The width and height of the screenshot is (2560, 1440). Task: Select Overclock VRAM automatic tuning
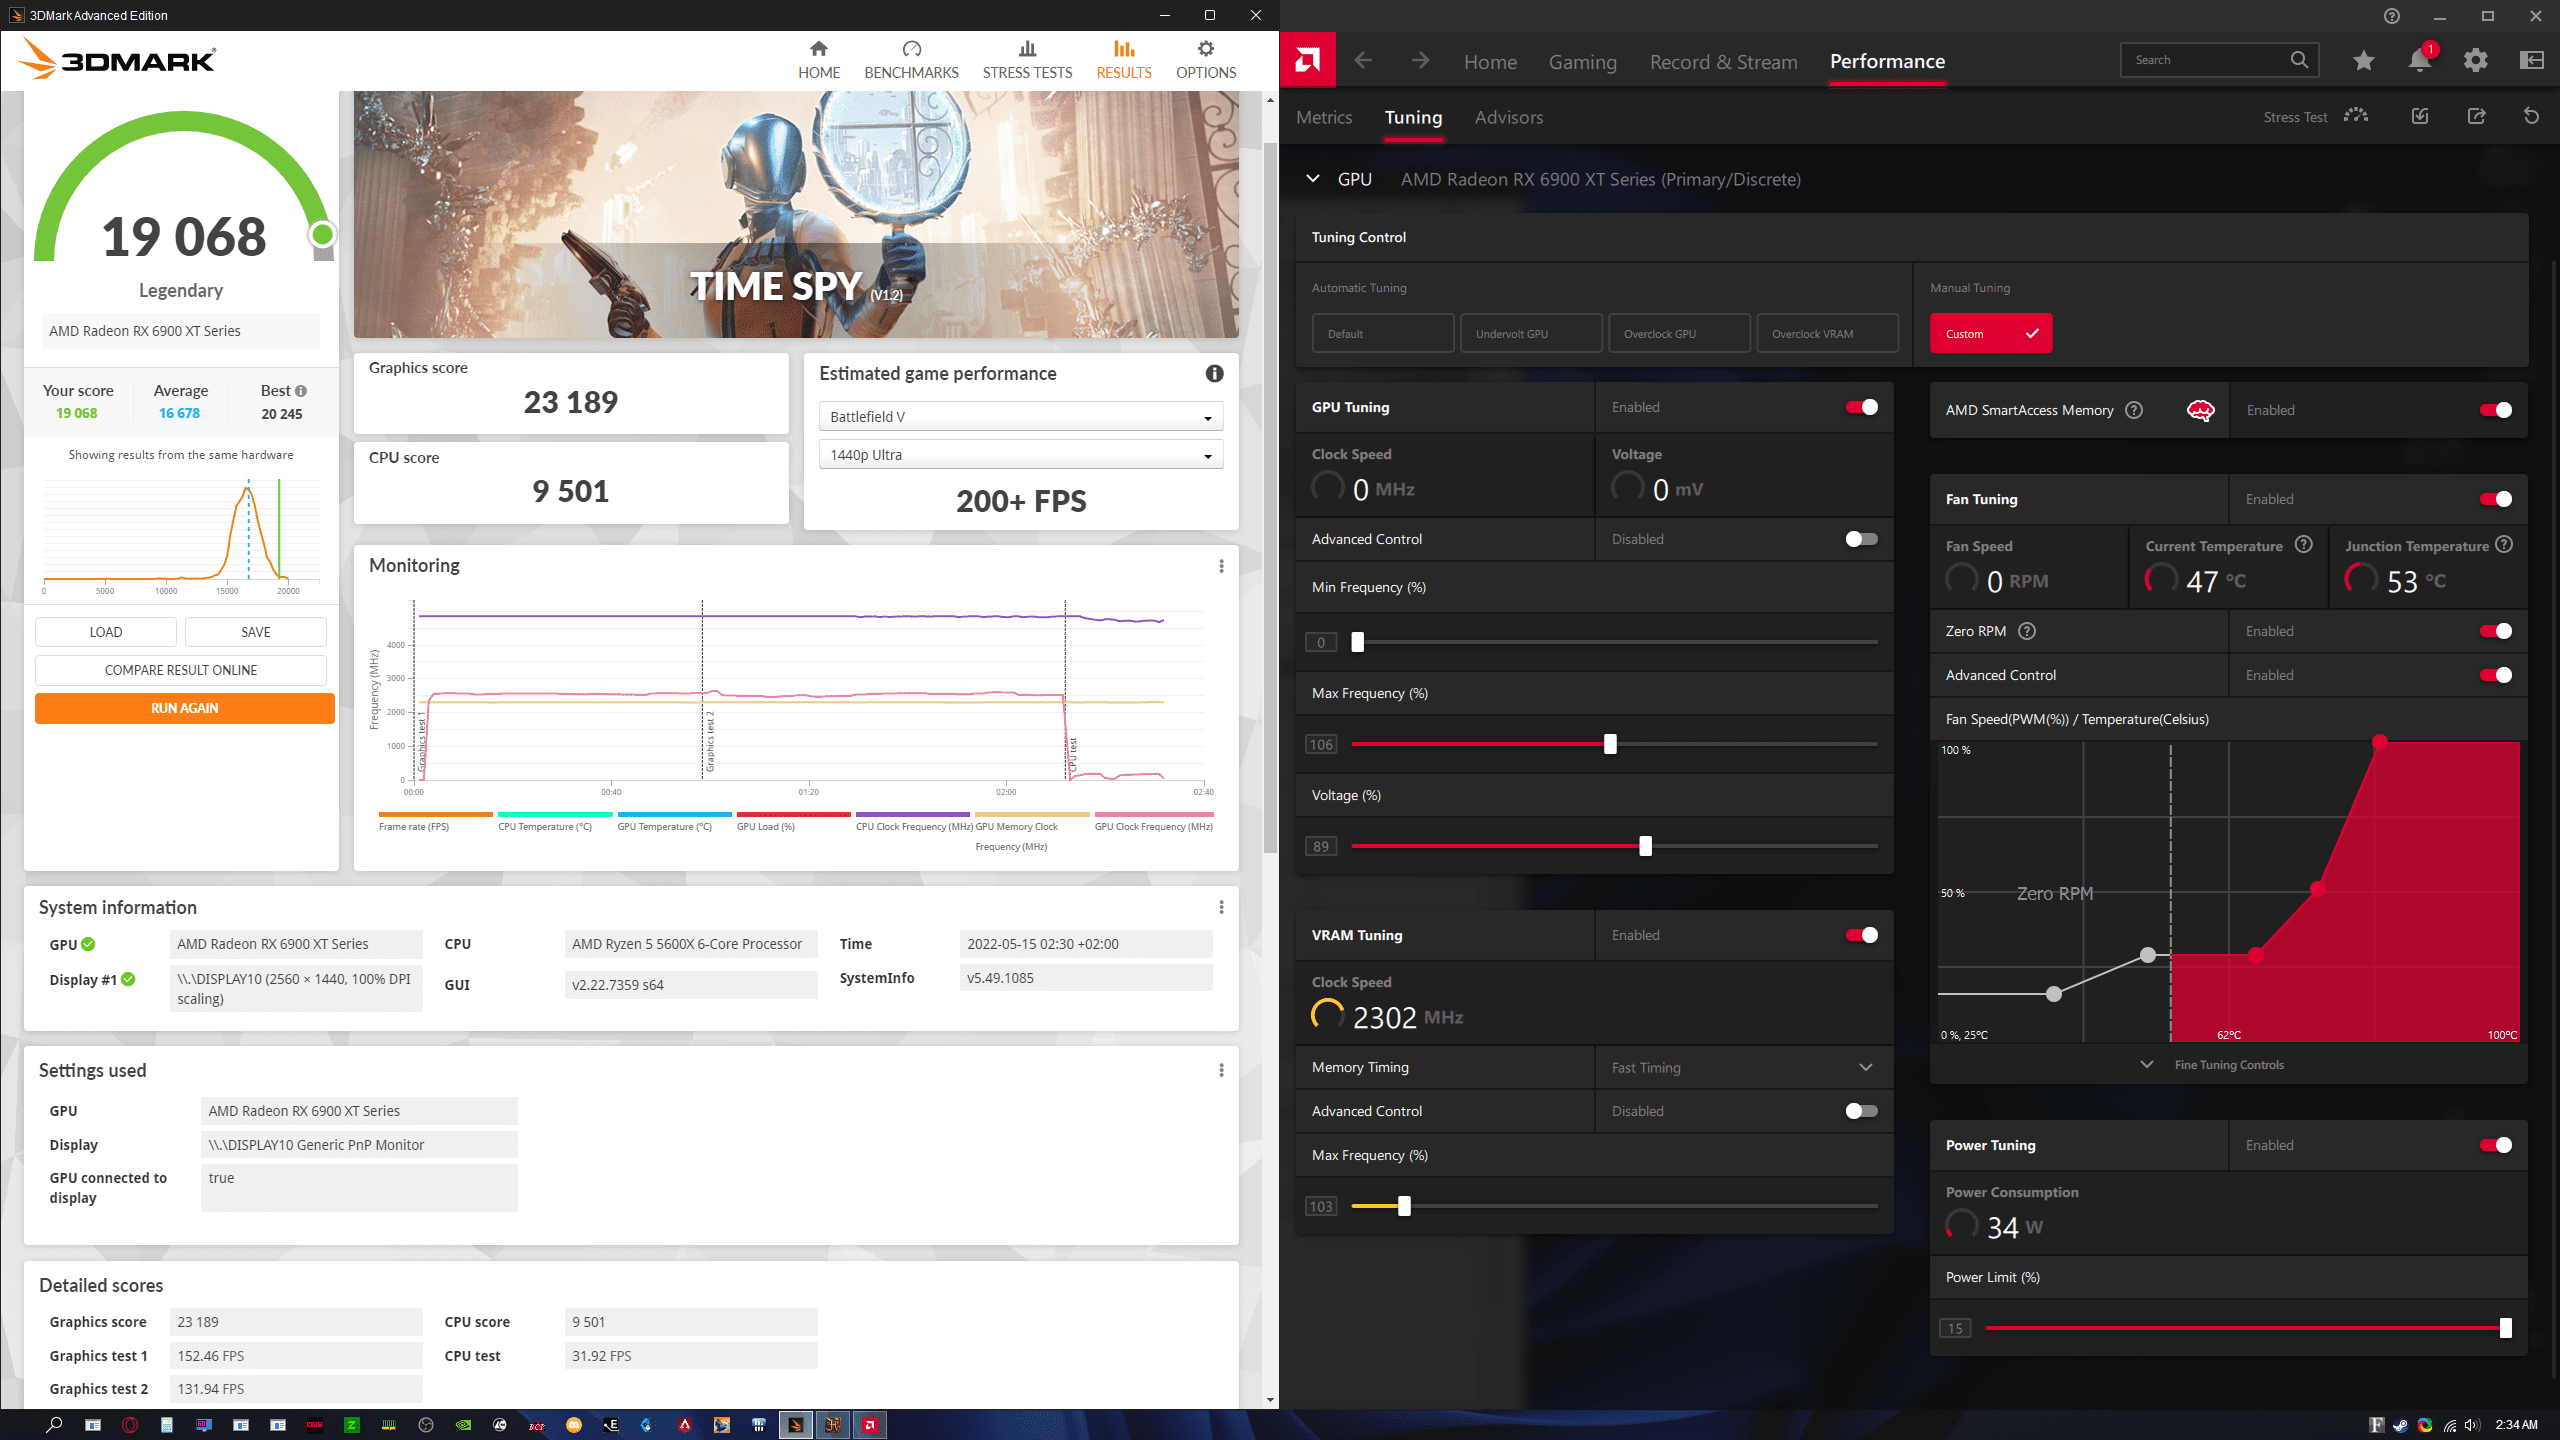pos(1827,333)
